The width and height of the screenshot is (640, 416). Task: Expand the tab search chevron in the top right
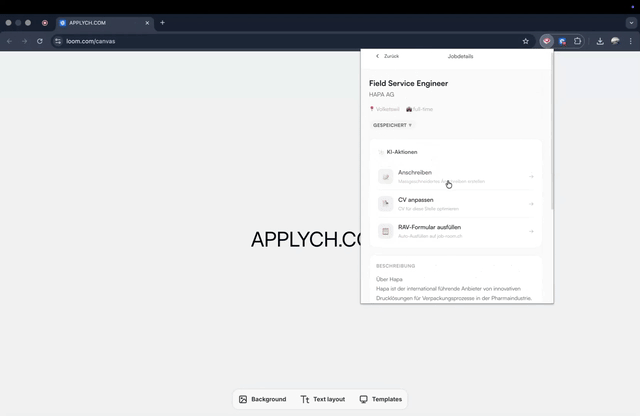(631, 23)
